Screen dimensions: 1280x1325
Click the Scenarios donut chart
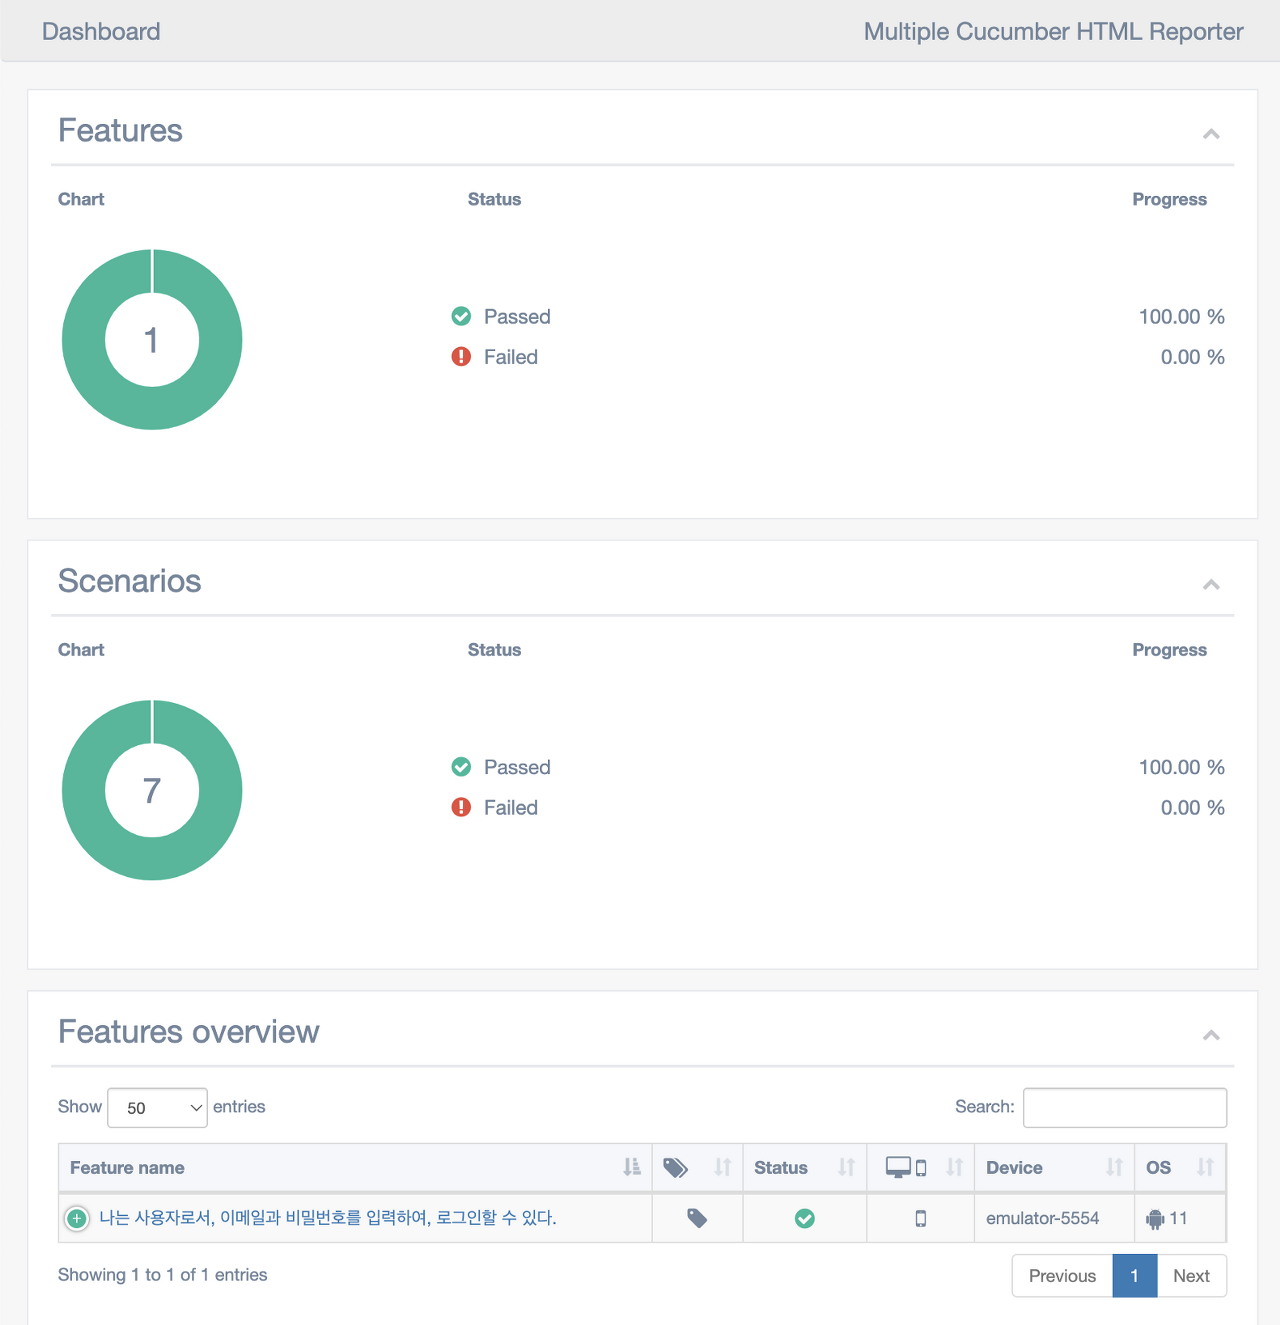pos(152,790)
